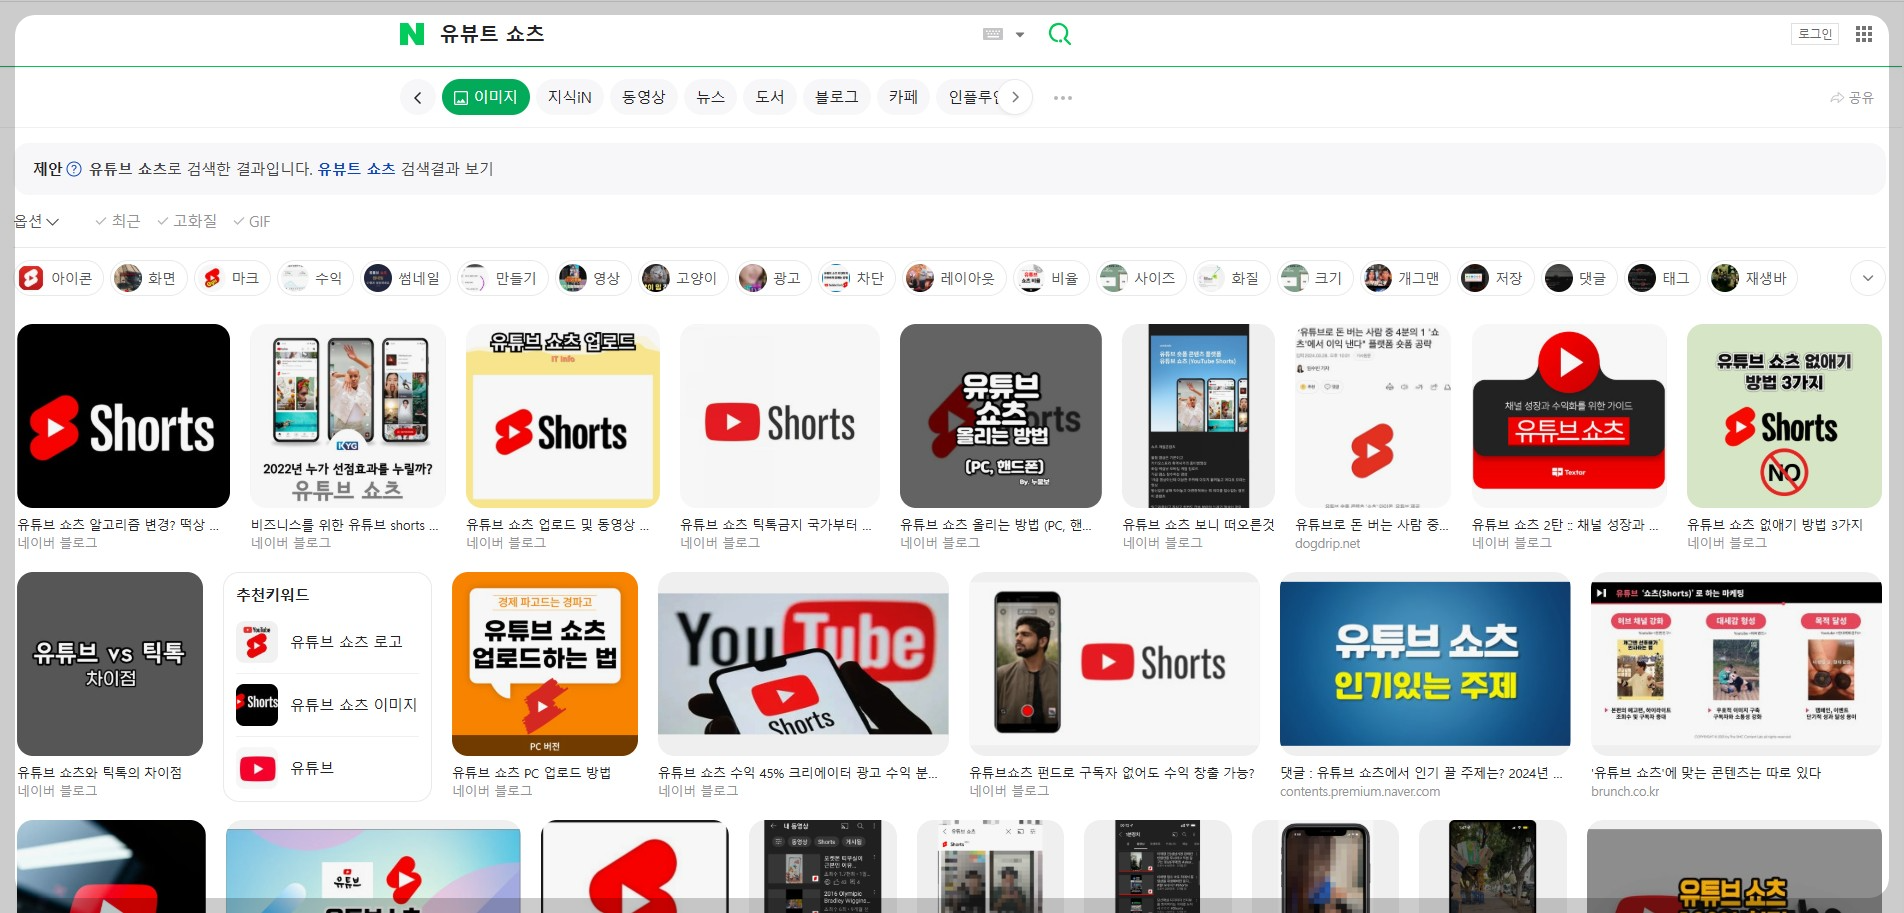
Task: Select the 저장 keyword chip
Action: 1496,278
